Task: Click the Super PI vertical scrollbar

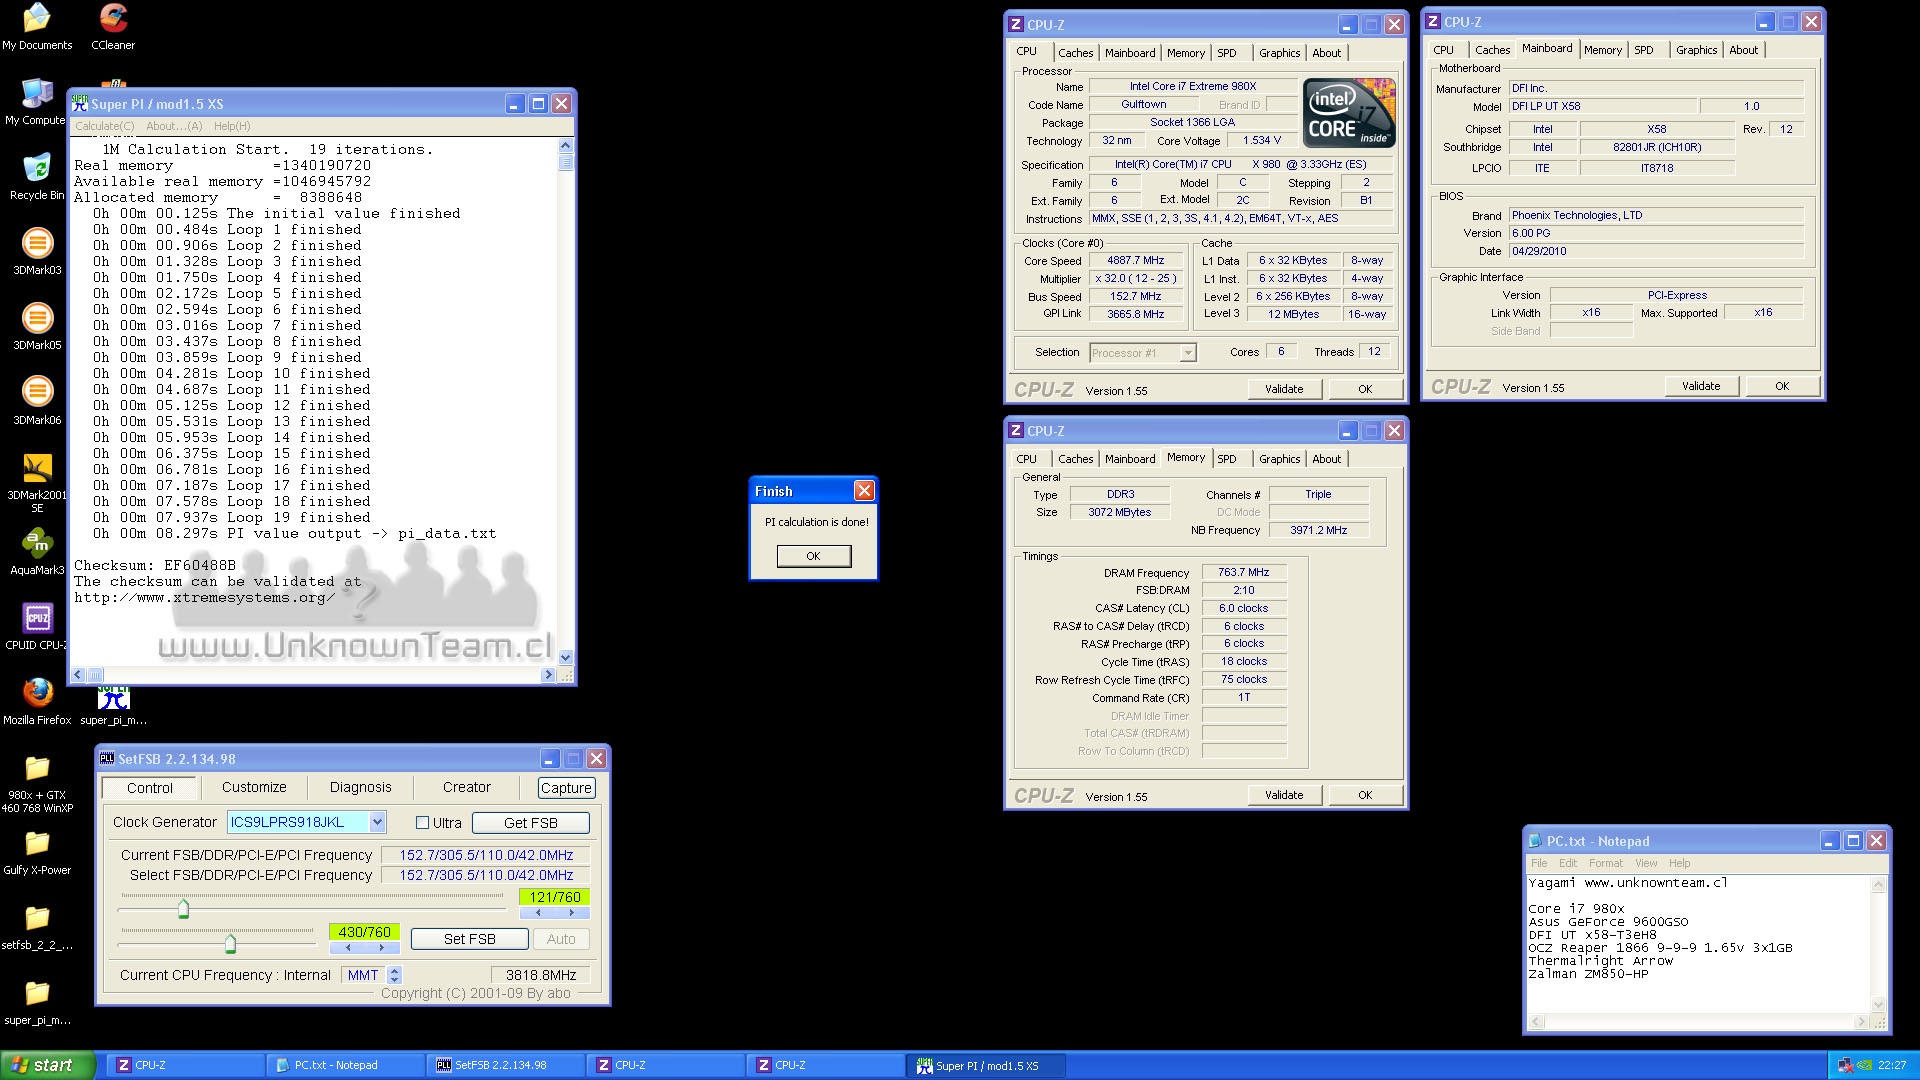Action: pyautogui.click(x=566, y=400)
